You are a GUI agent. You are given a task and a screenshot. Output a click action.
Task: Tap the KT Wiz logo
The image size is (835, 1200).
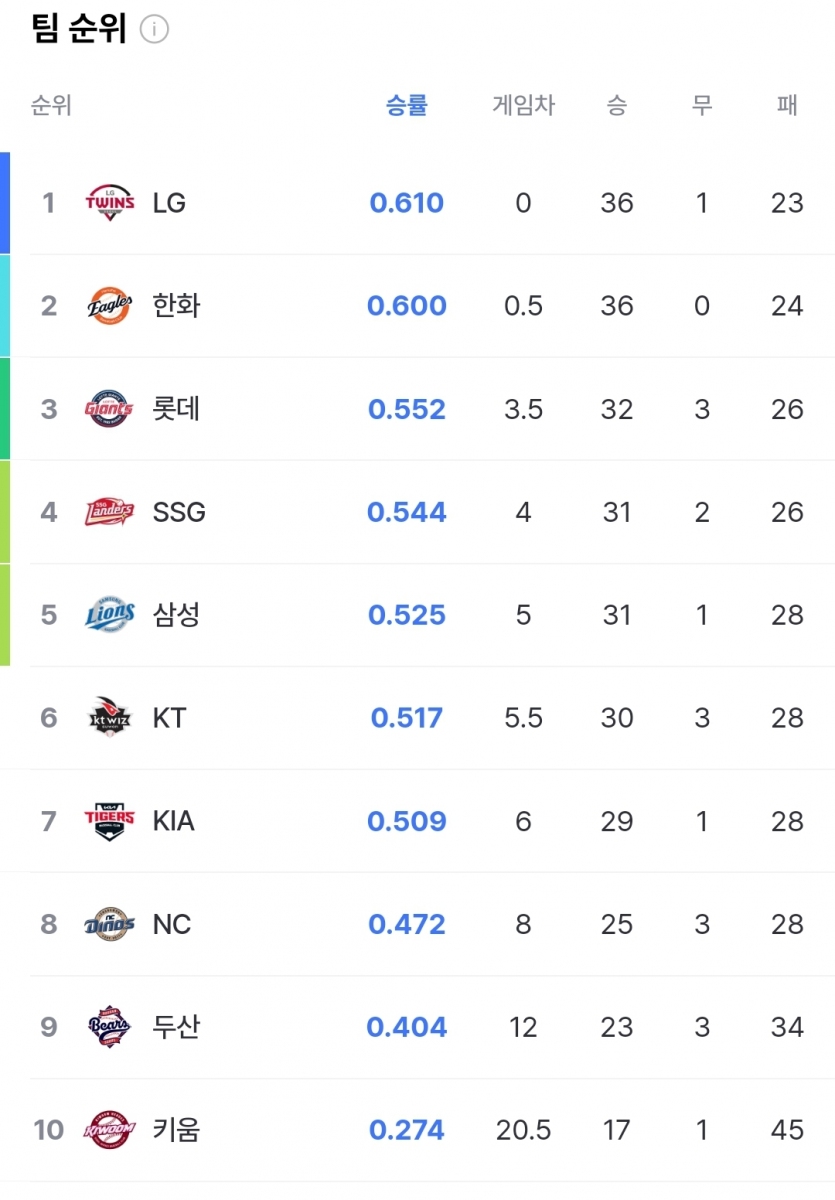point(109,718)
